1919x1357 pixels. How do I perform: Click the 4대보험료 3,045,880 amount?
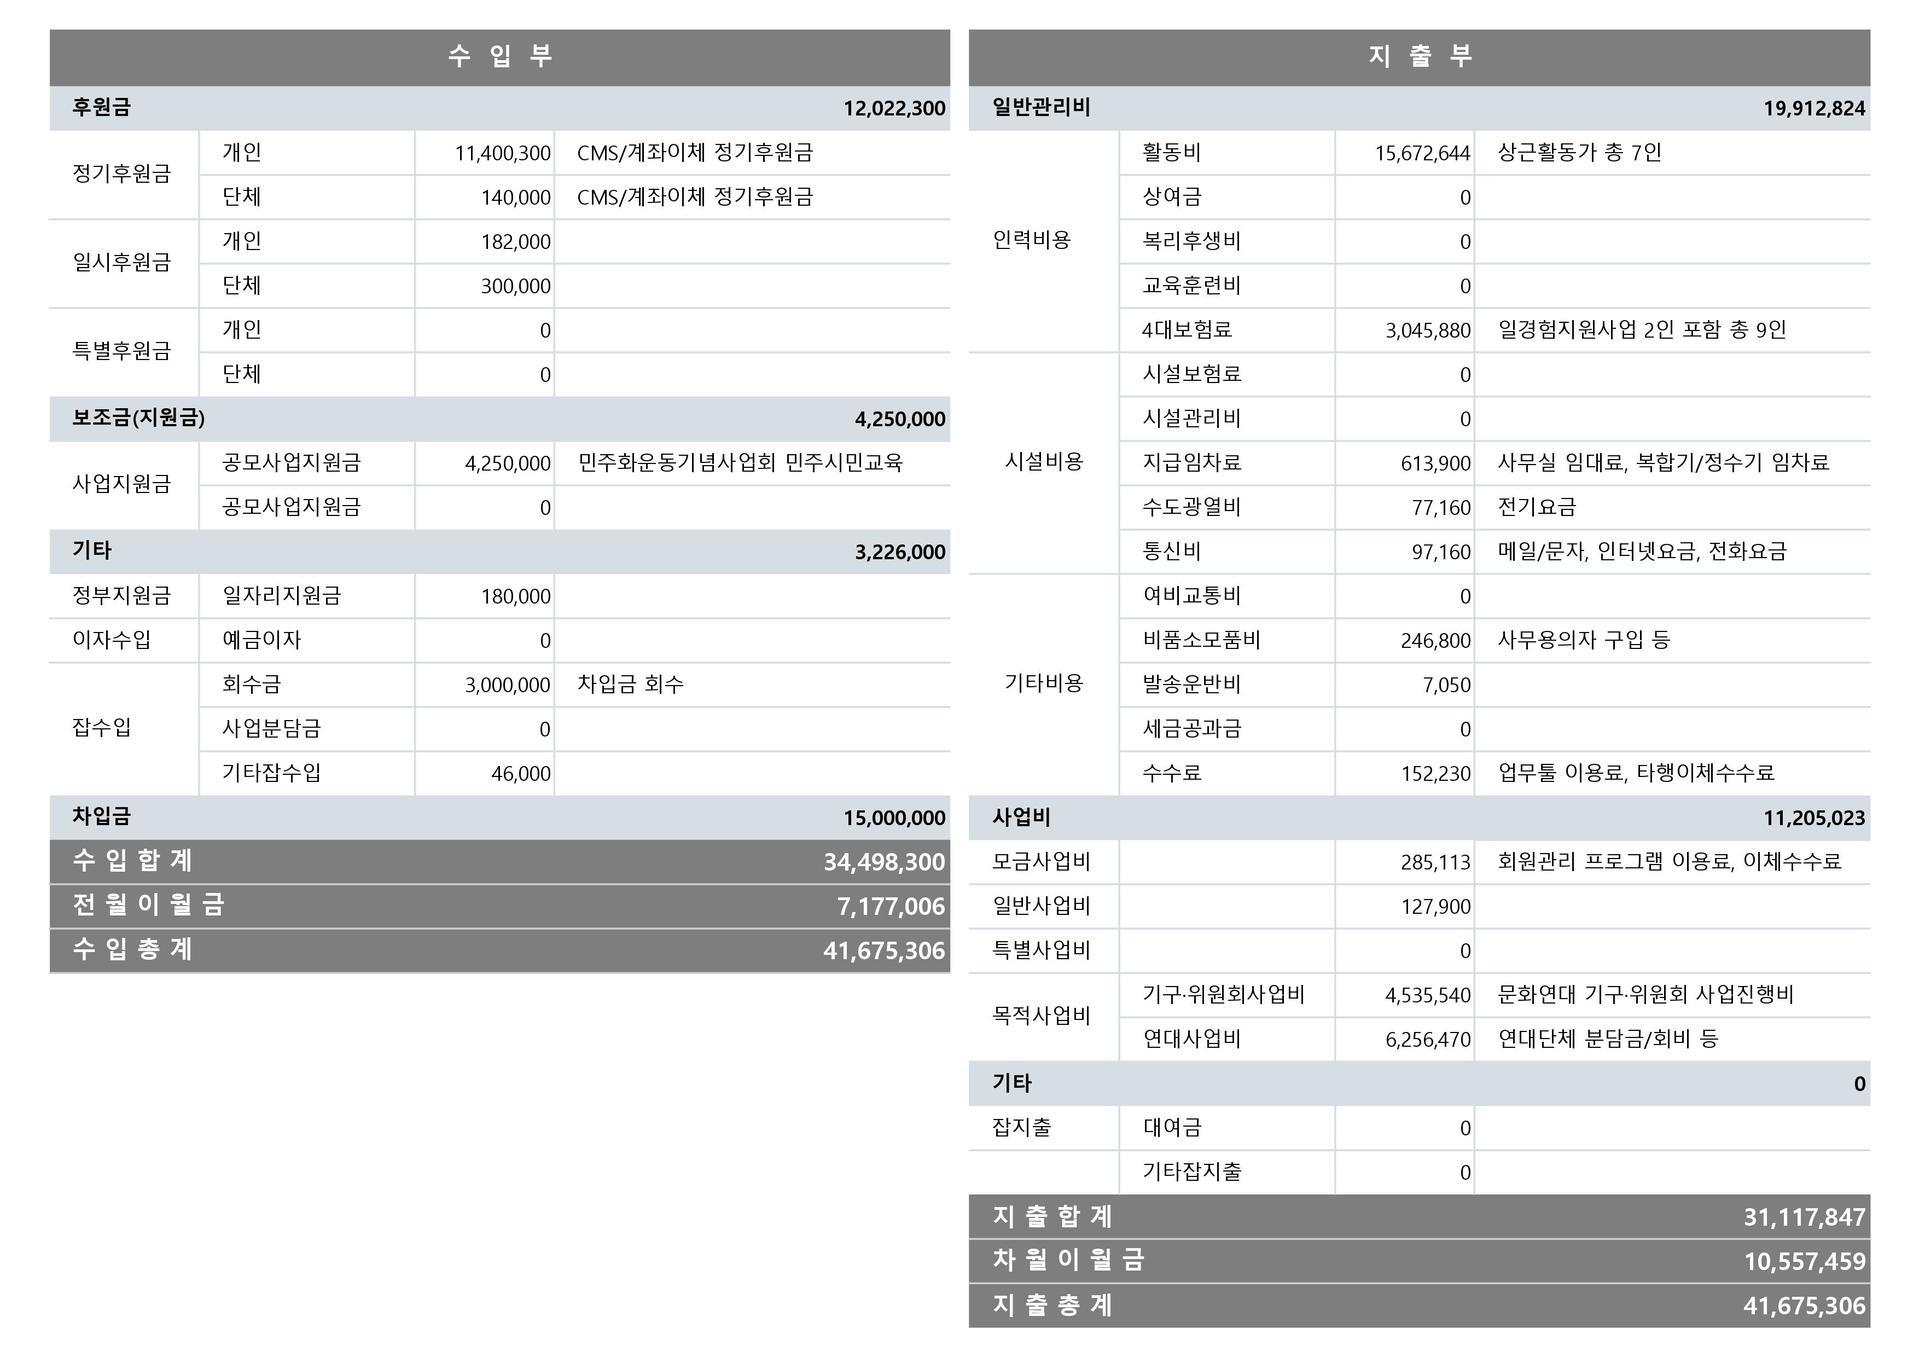tap(1427, 330)
